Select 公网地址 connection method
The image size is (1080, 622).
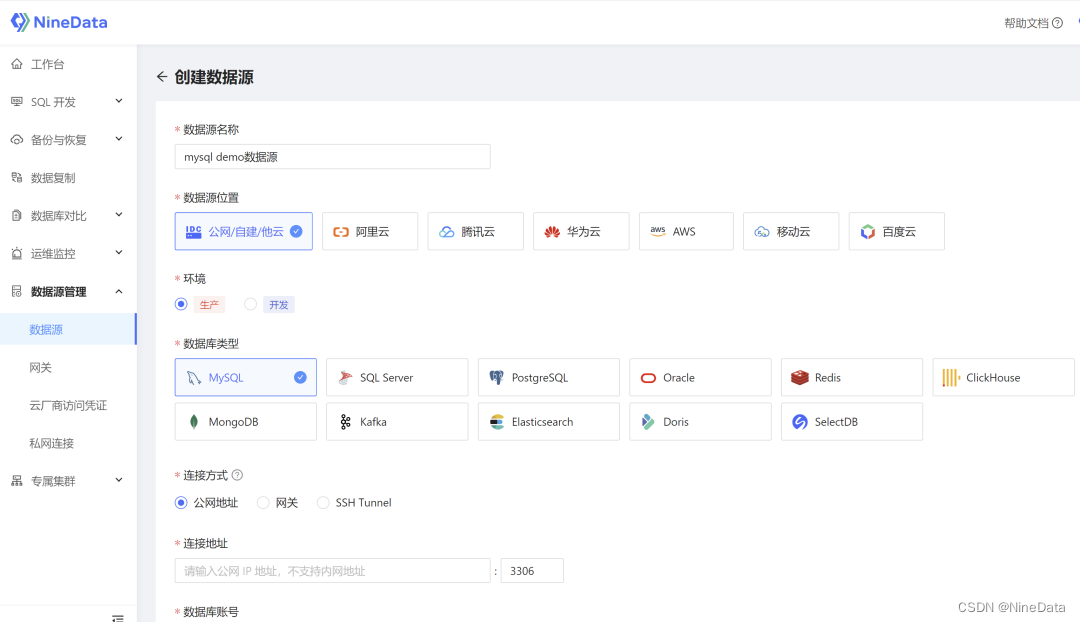[x=181, y=503]
